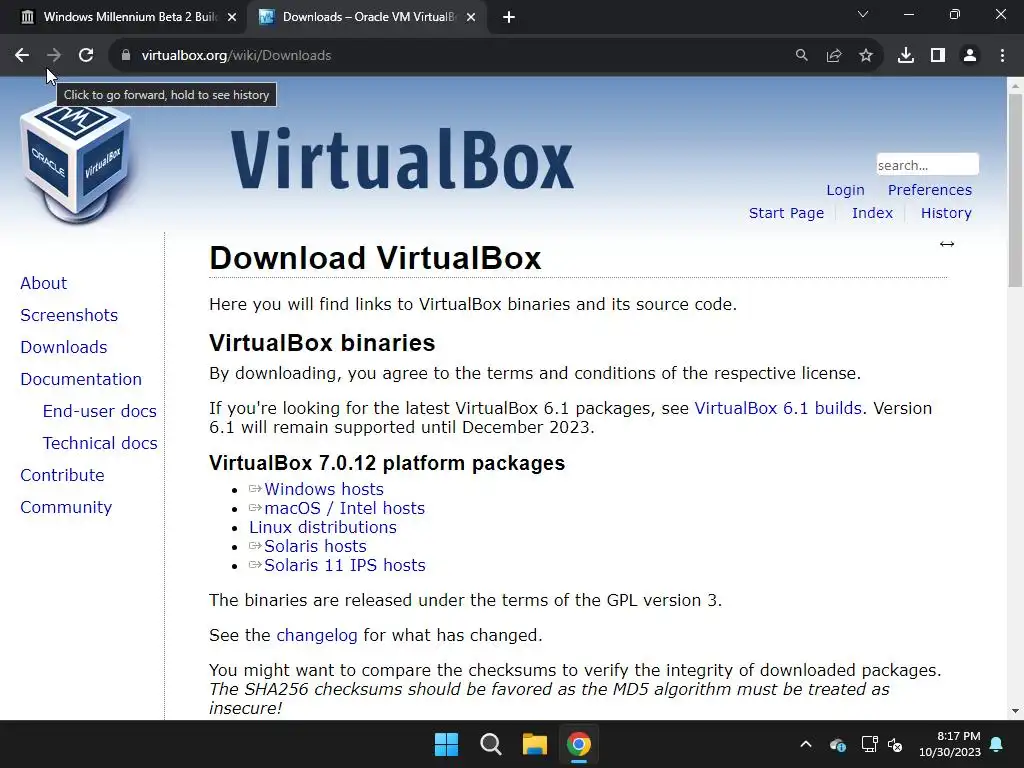Close the Windows Millennium Beta 2 tab
The width and height of the screenshot is (1024, 768).
coord(232,18)
